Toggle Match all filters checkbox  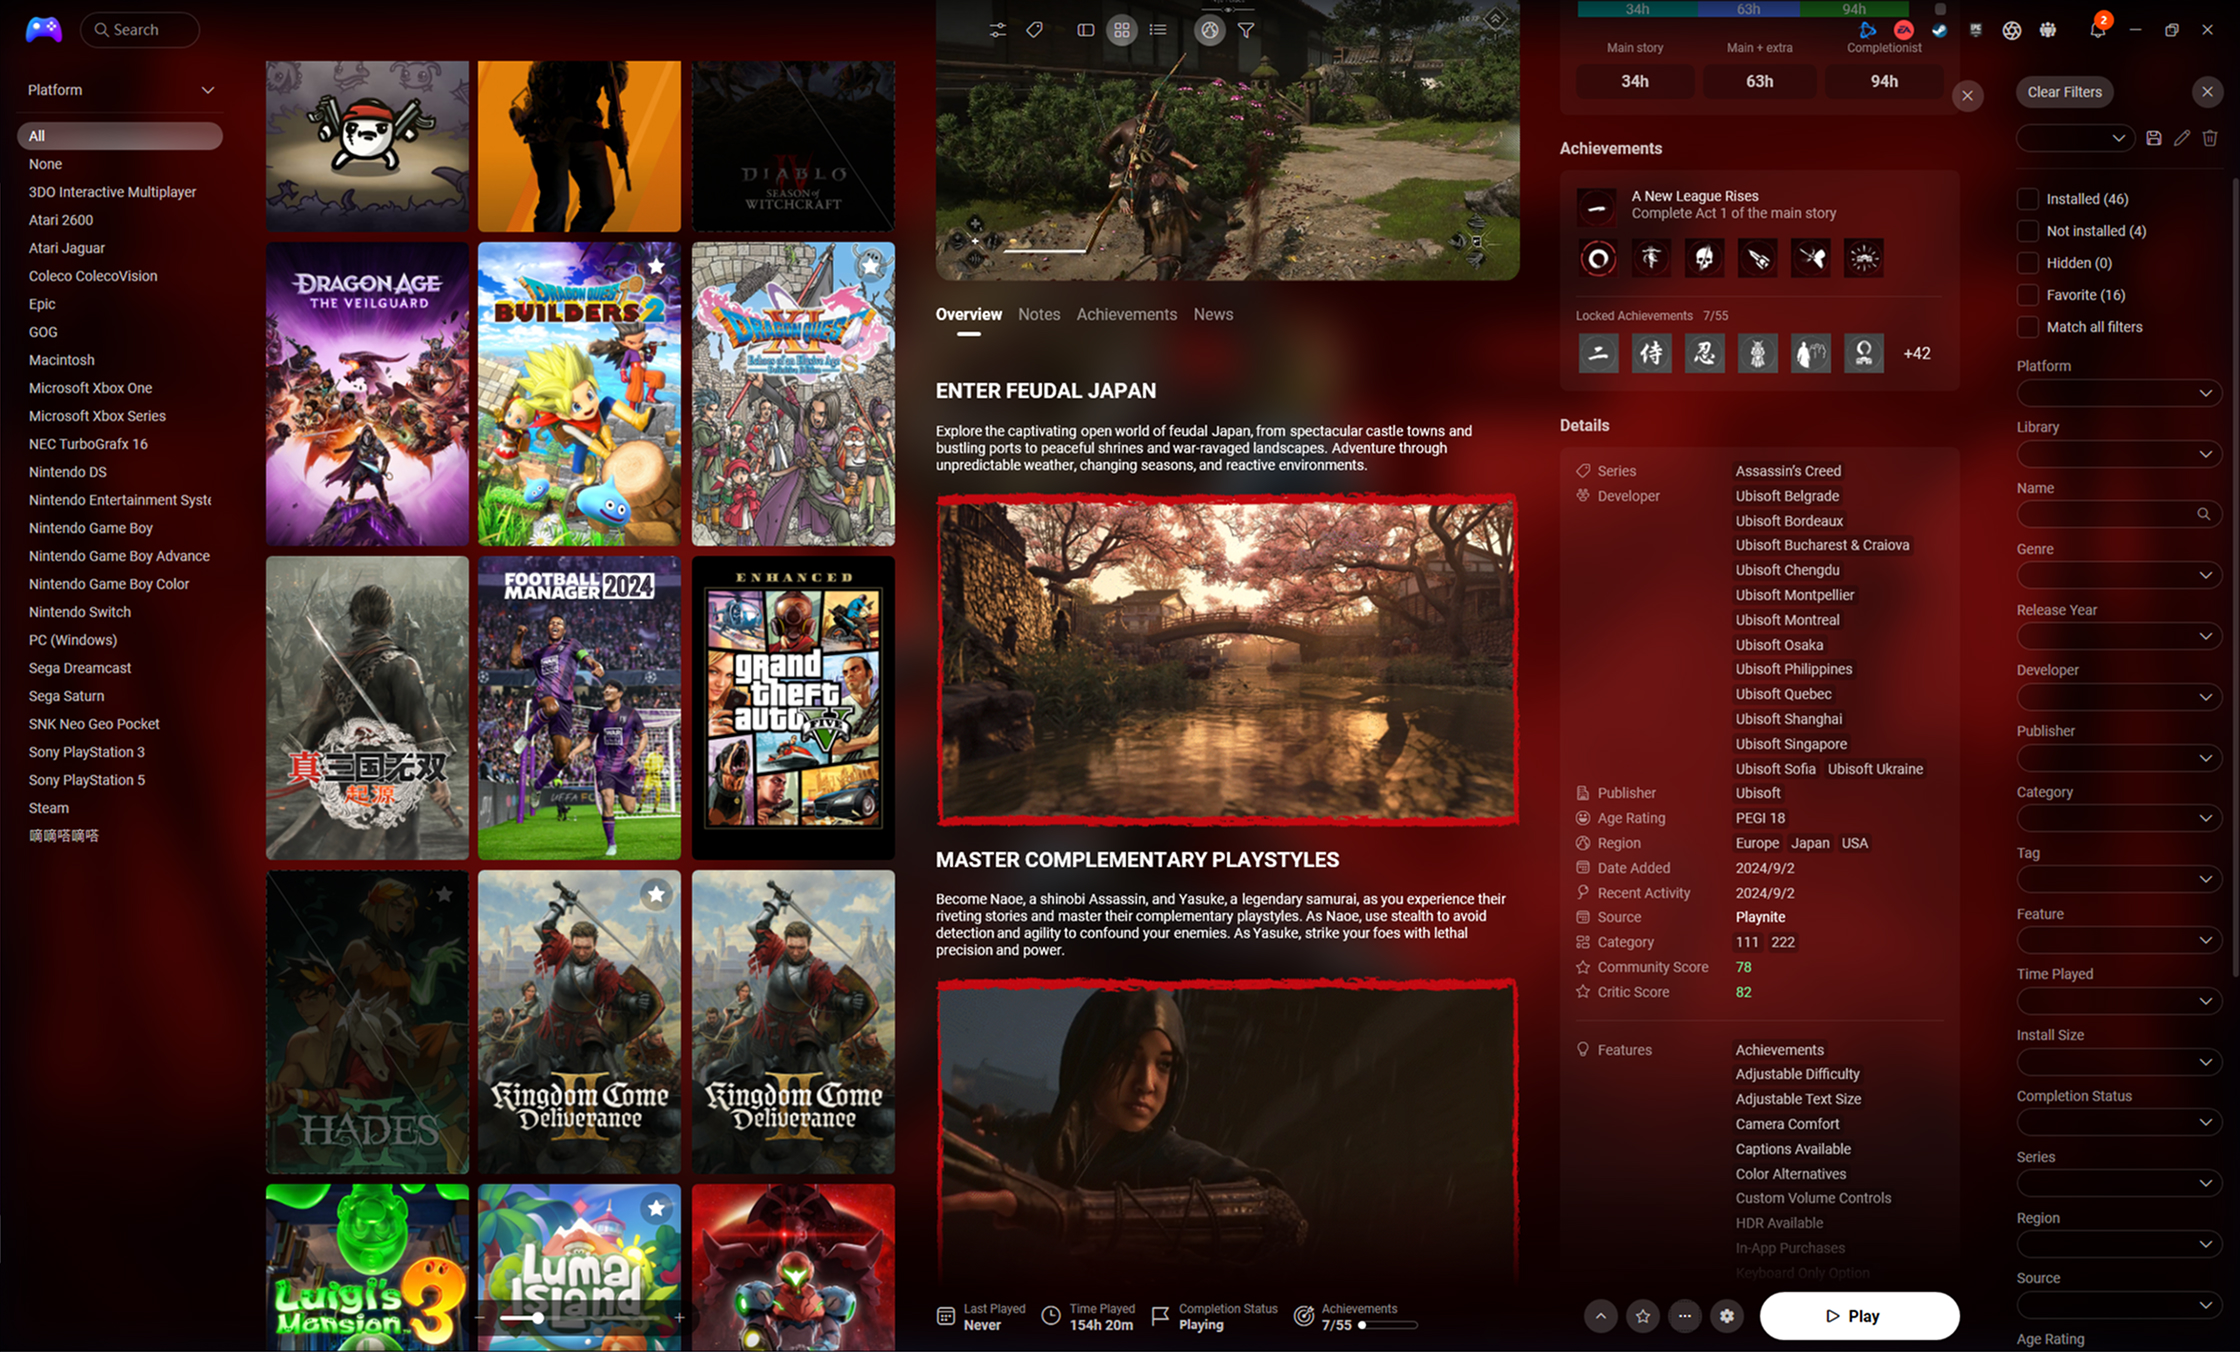[2027, 327]
